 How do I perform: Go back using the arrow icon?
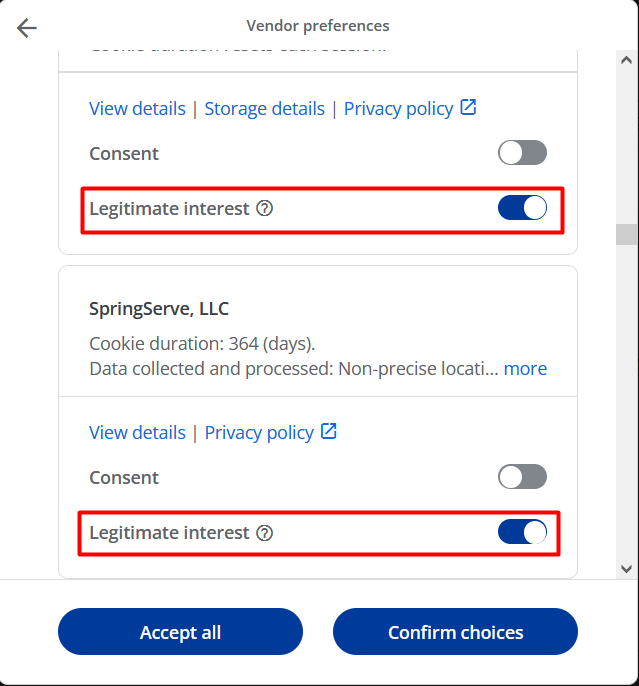click(x=27, y=28)
